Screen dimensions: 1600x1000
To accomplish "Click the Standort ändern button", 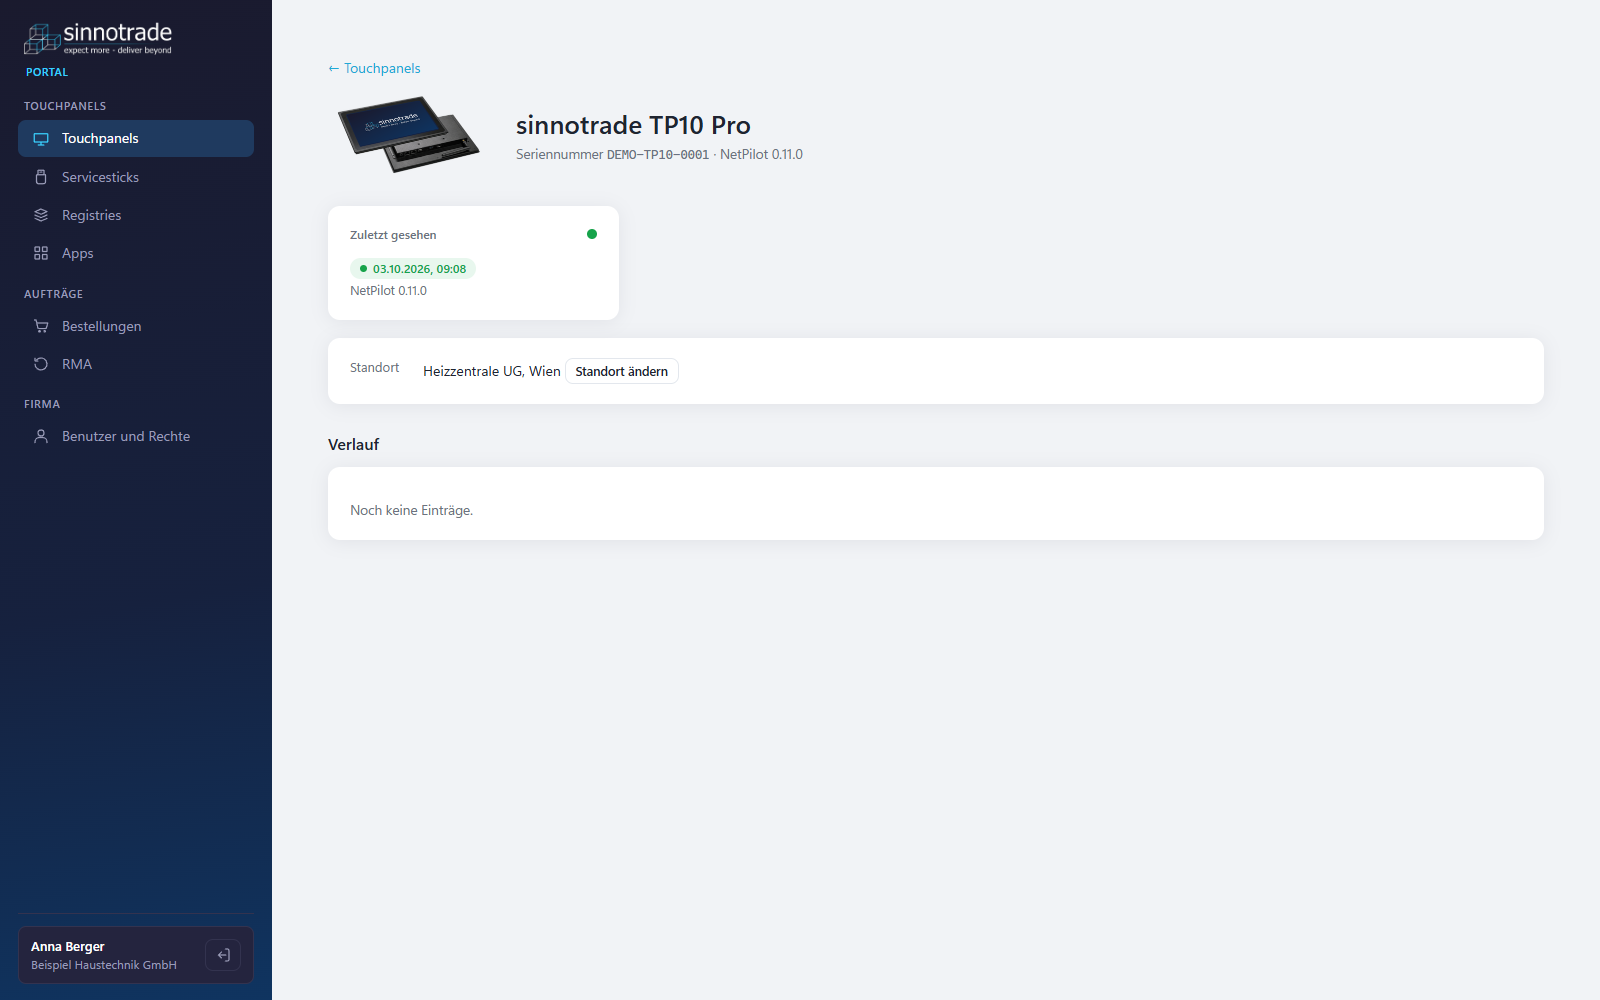I will pyautogui.click(x=622, y=371).
